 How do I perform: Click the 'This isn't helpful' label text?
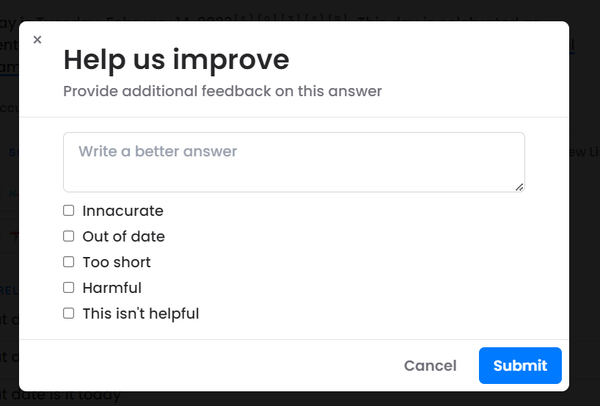(x=140, y=313)
